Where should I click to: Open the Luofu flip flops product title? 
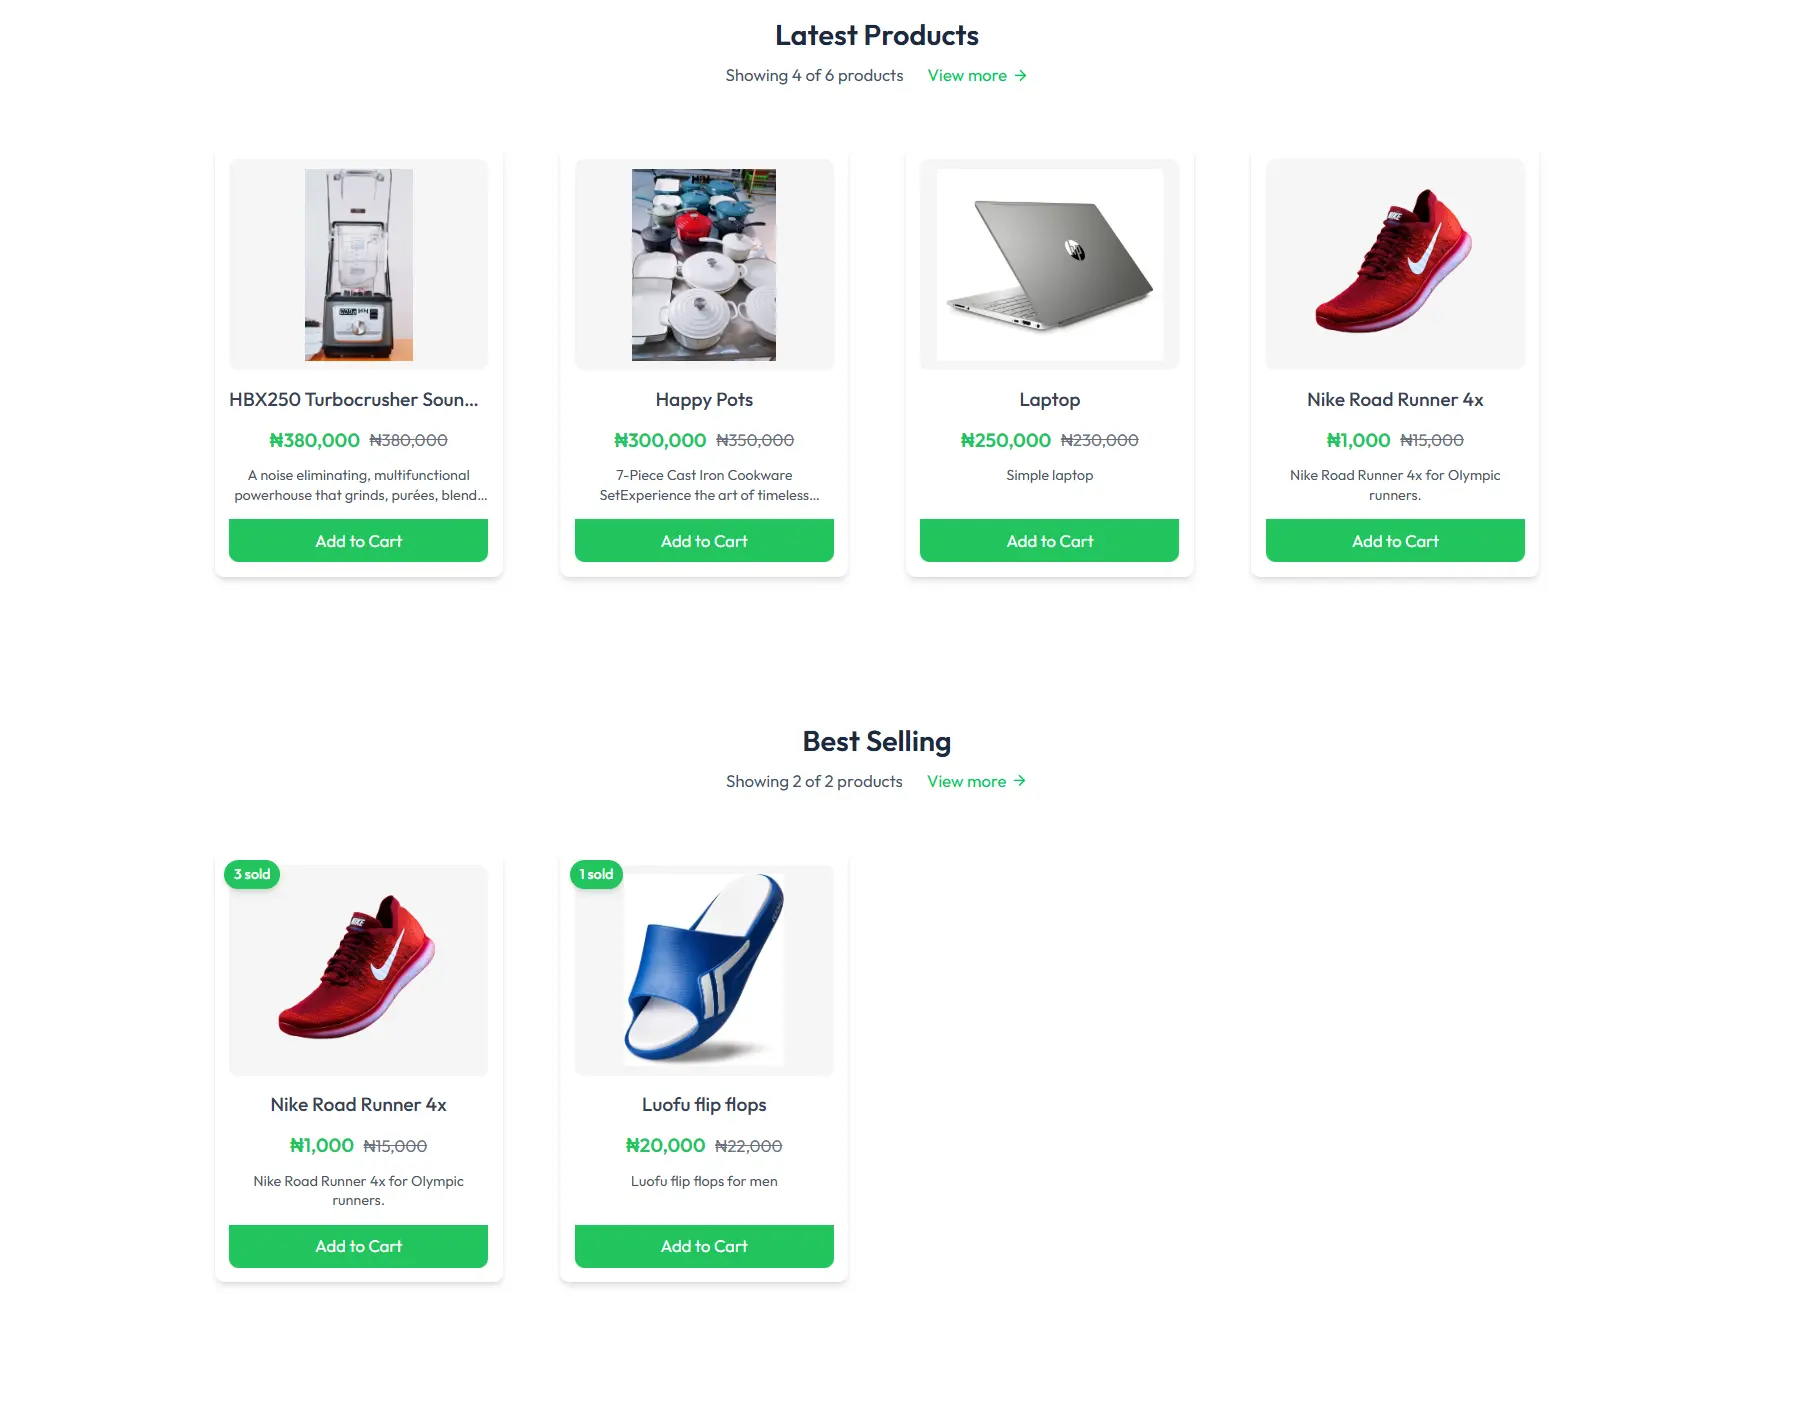click(x=704, y=1104)
